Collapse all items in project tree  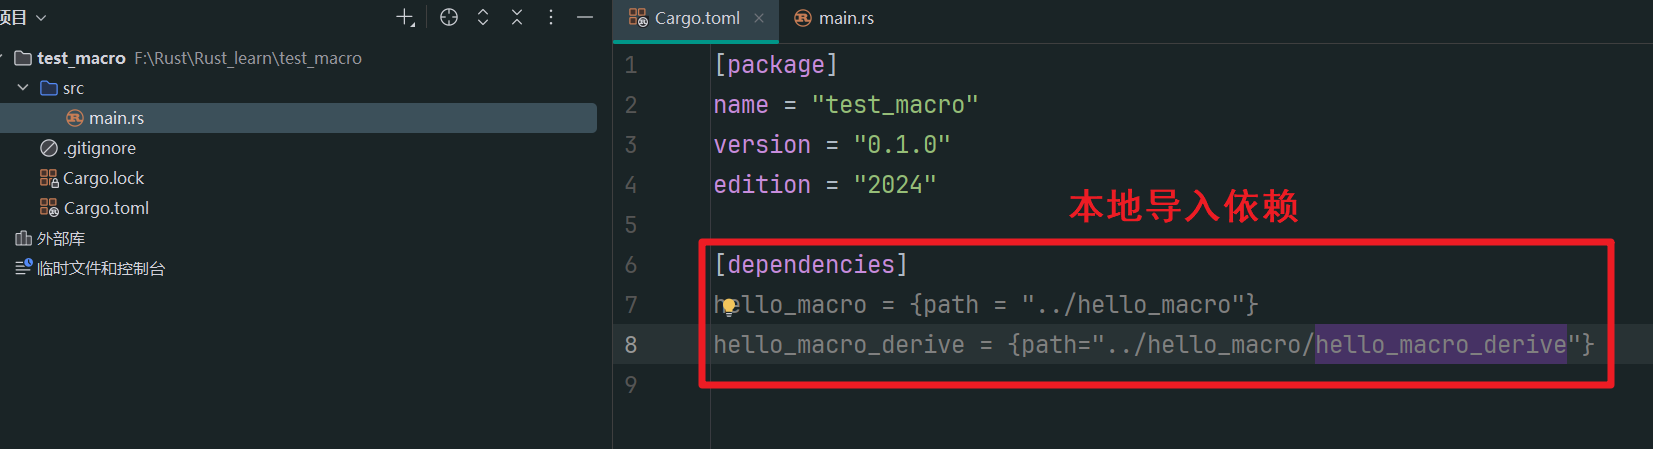pos(517,18)
